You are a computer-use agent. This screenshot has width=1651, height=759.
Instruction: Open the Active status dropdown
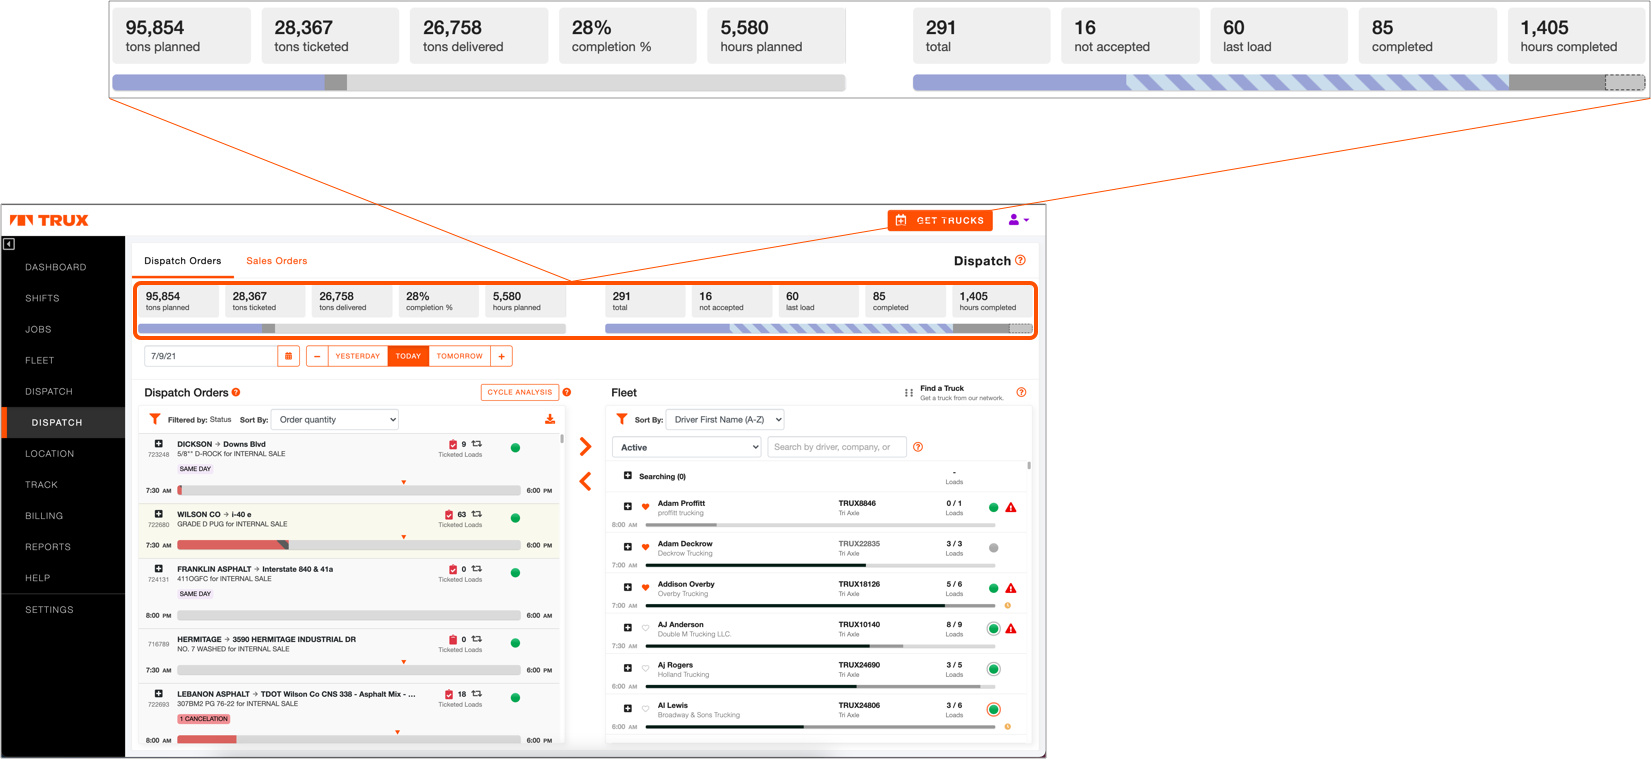(686, 447)
